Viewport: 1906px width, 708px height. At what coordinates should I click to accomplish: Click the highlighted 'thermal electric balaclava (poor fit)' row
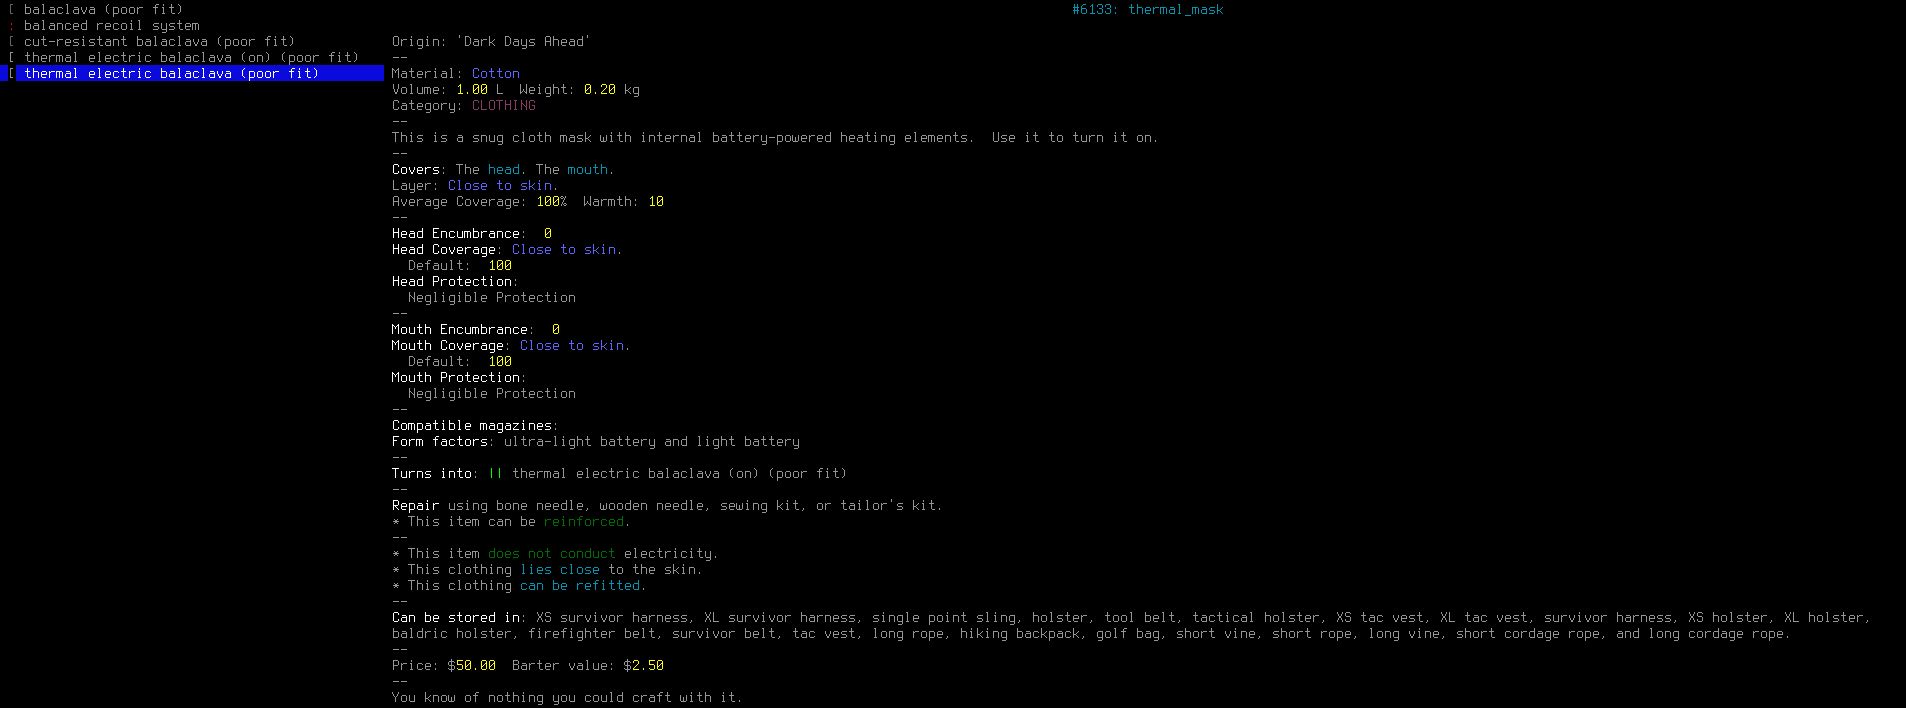(x=192, y=74)
